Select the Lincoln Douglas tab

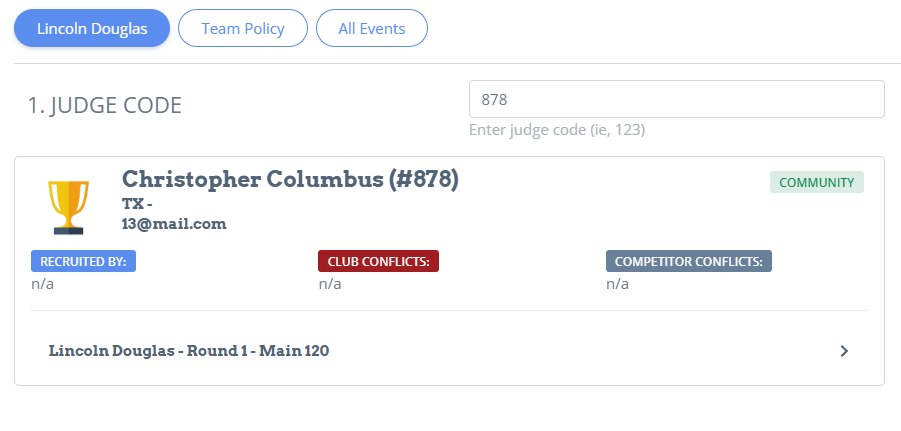pyautogui.click(x=92, y=28)
